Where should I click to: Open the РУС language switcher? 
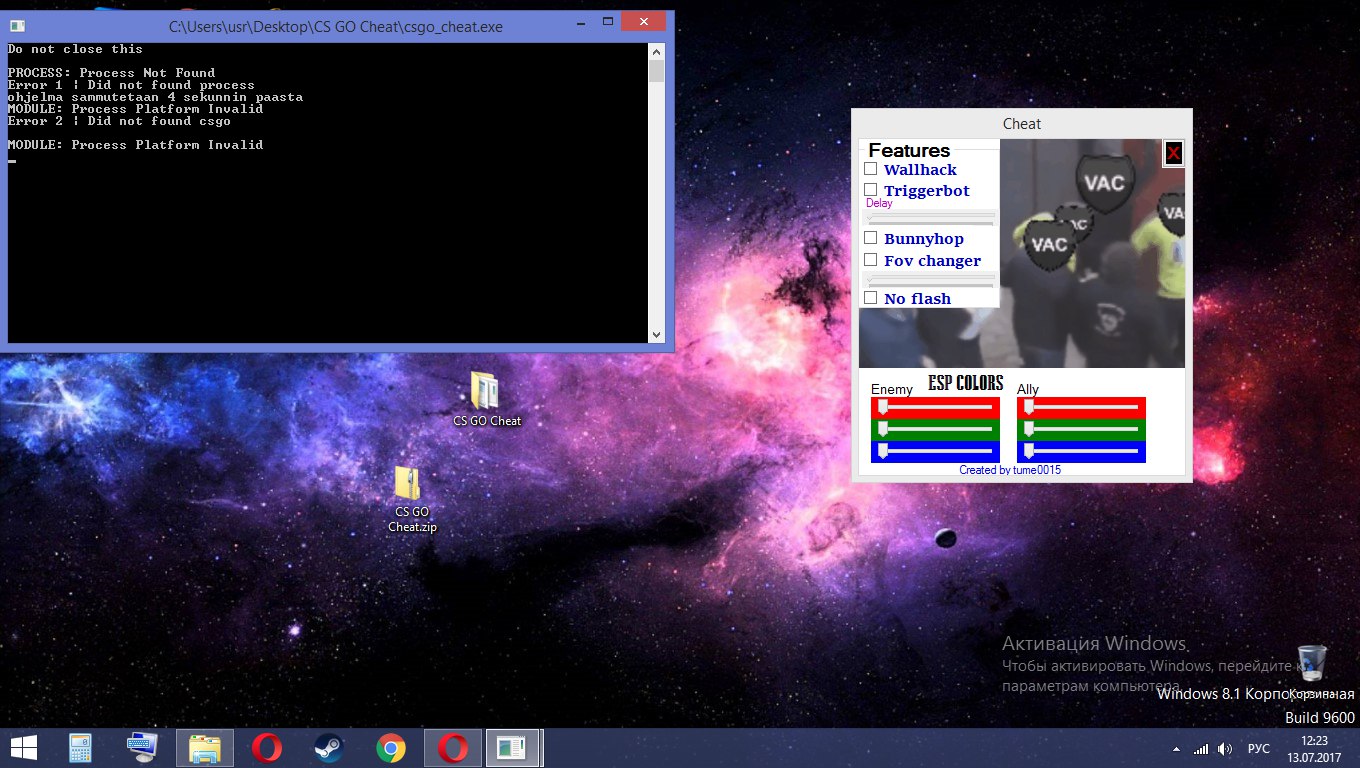point(1258,749)
